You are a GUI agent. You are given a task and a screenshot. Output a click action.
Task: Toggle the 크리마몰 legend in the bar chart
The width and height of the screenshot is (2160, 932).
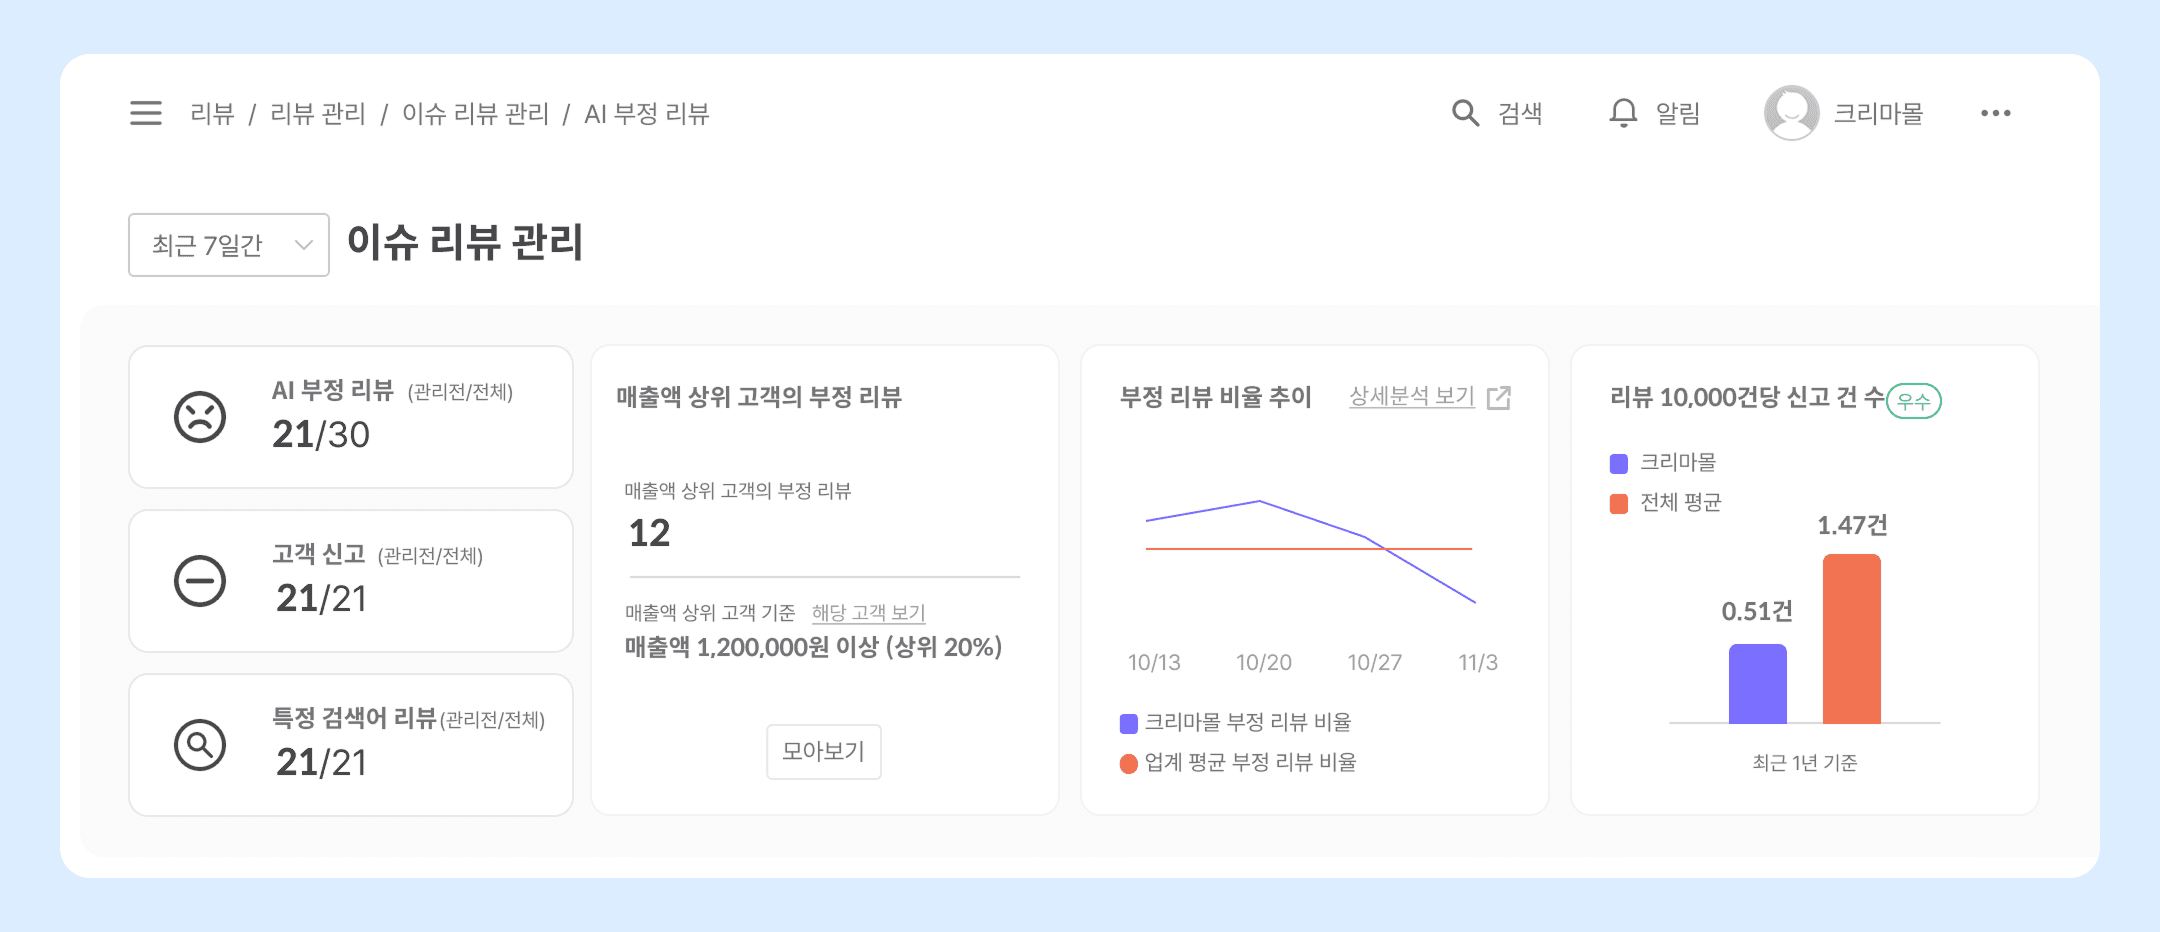pos(1666,461)
